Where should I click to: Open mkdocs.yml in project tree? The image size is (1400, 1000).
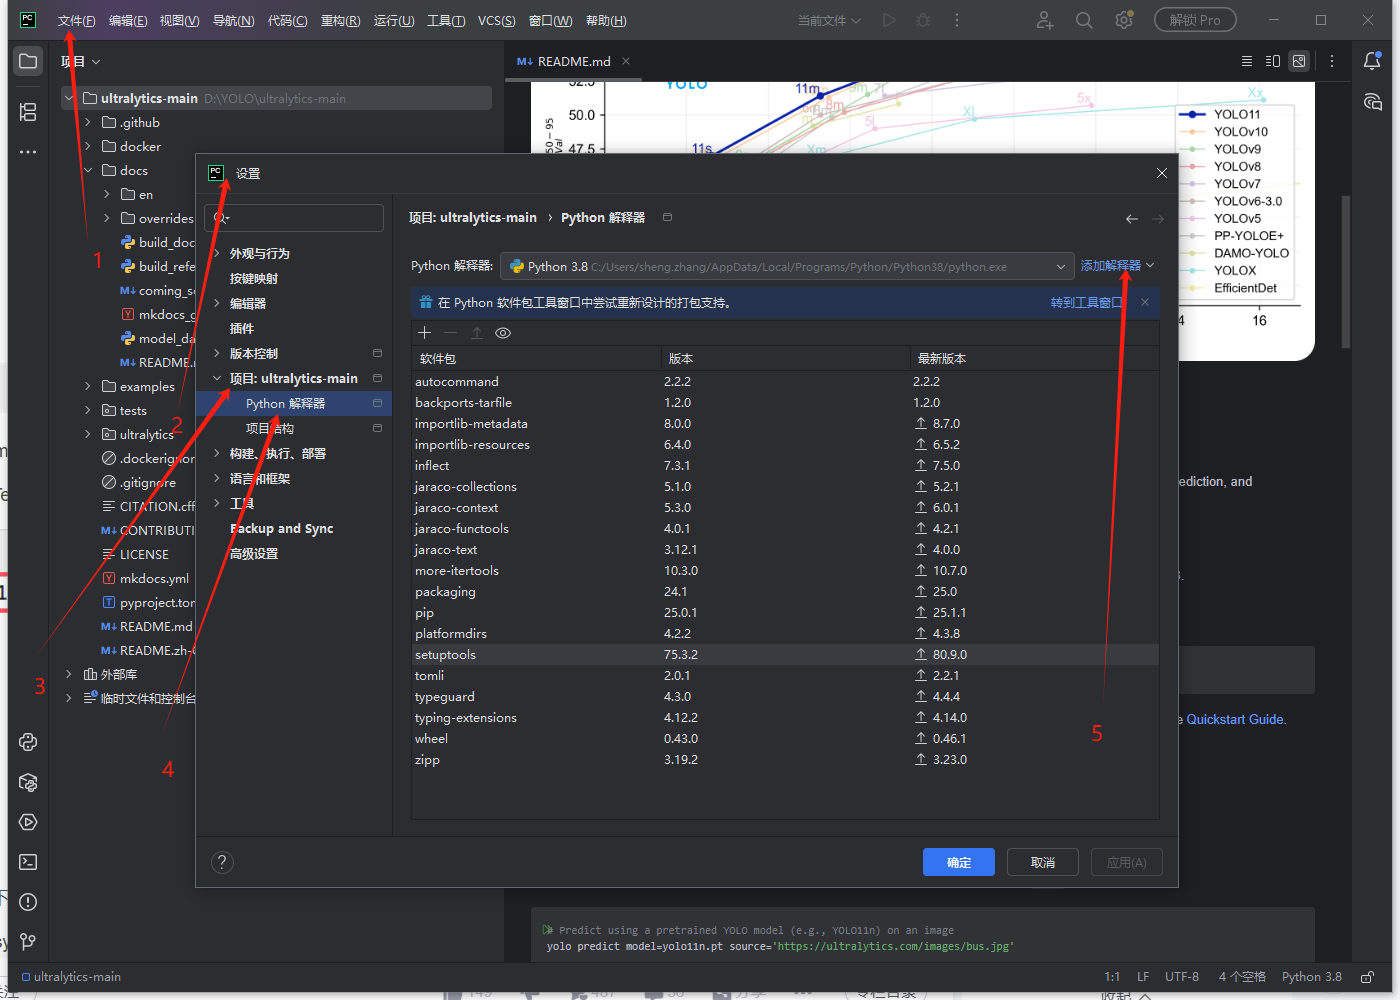click(x=154, y=579)
